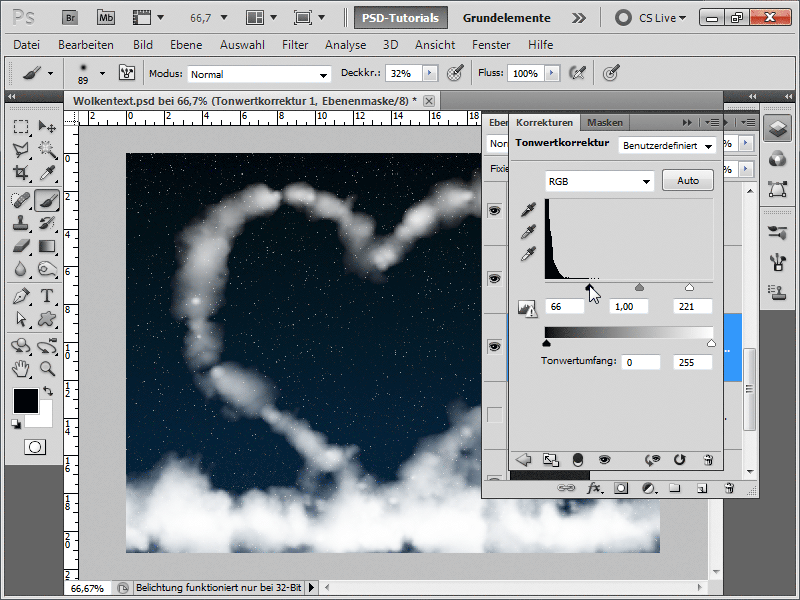The image size is (800, 600).
Task: Select the Zoom tool
Action: 47,368
